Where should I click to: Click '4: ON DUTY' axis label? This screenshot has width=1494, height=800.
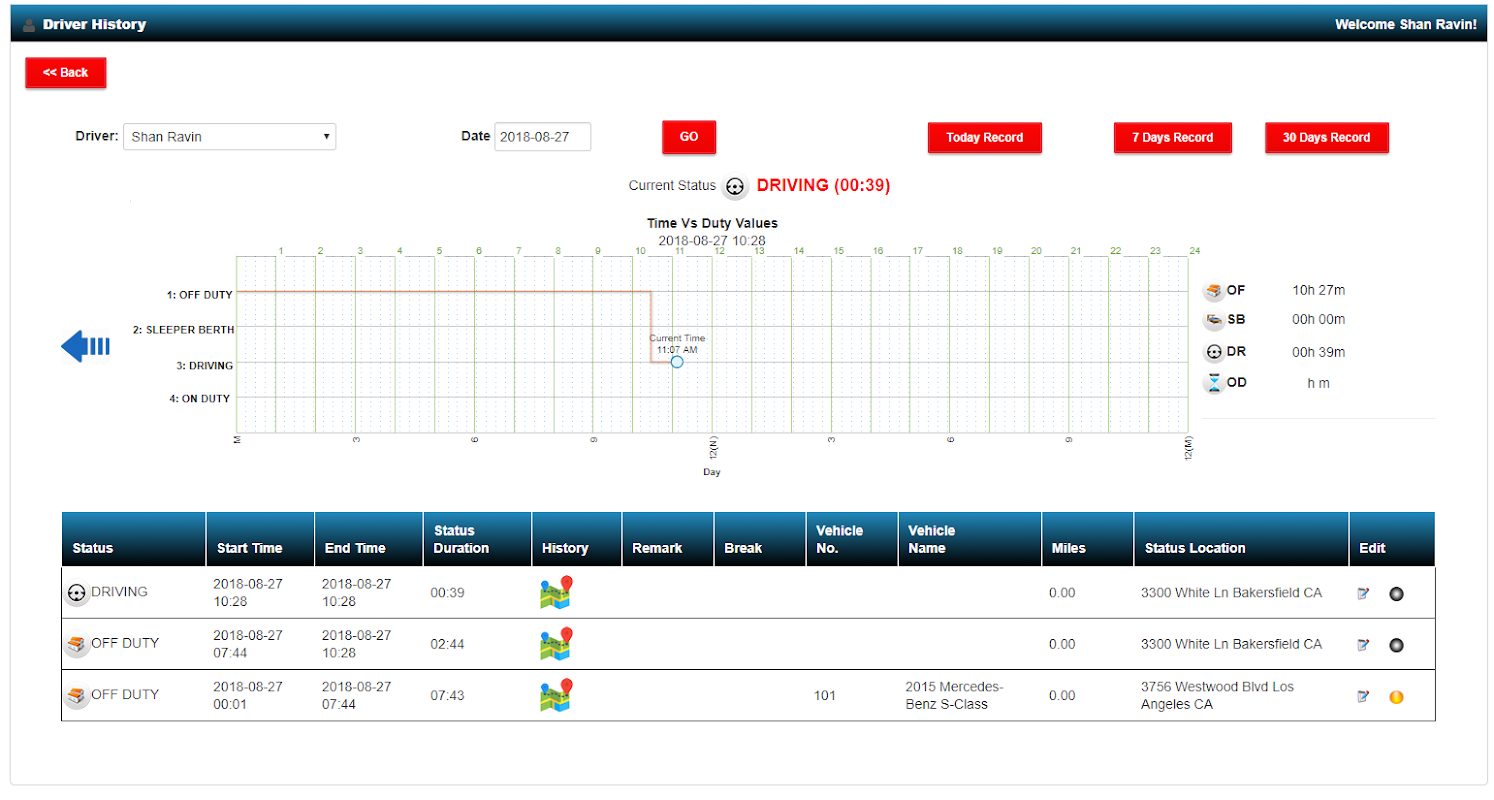(x=200, y=398)
